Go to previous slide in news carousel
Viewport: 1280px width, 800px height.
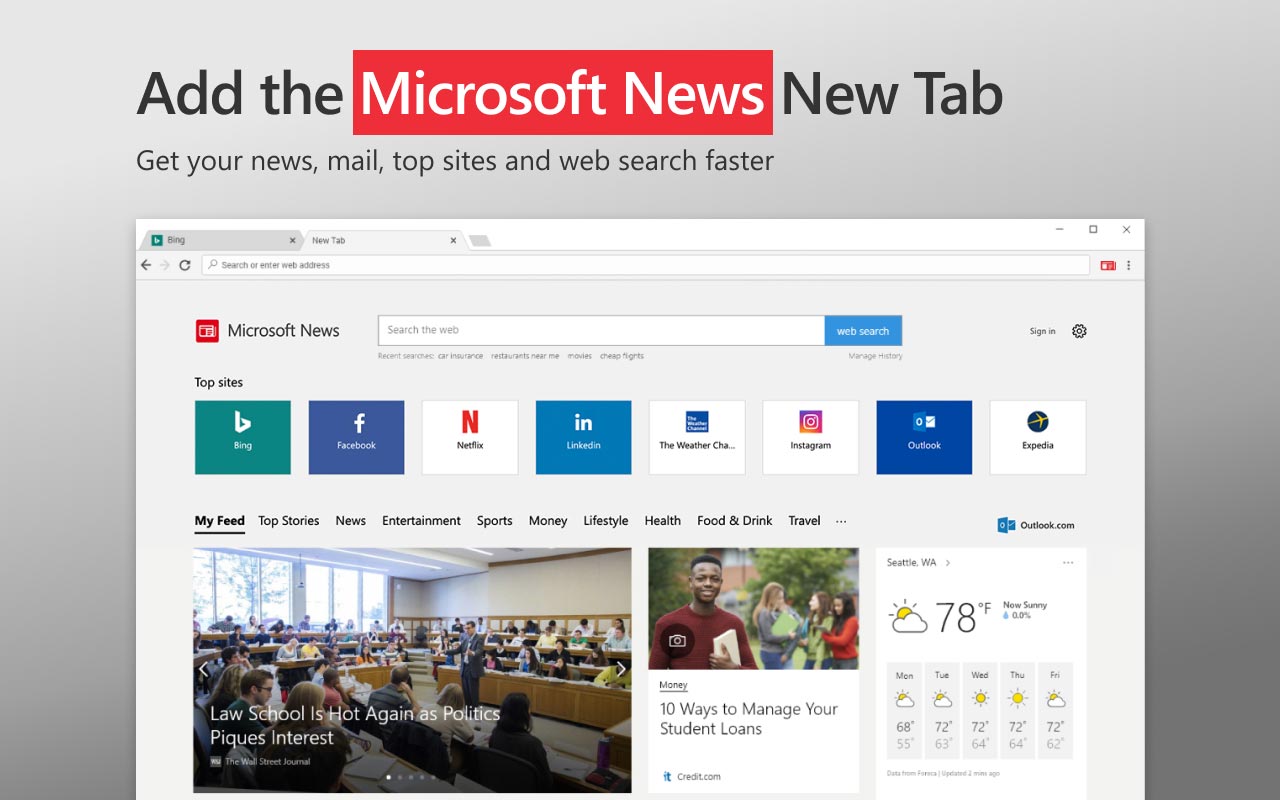pos(204,669)
